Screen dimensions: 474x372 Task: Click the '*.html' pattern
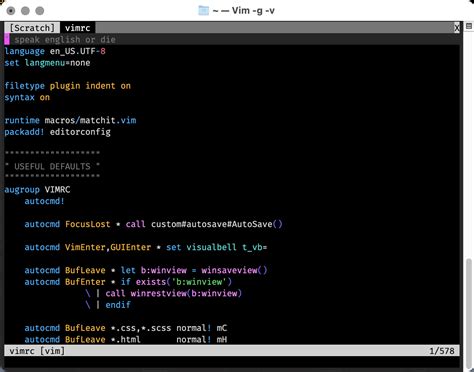(125, 339)
